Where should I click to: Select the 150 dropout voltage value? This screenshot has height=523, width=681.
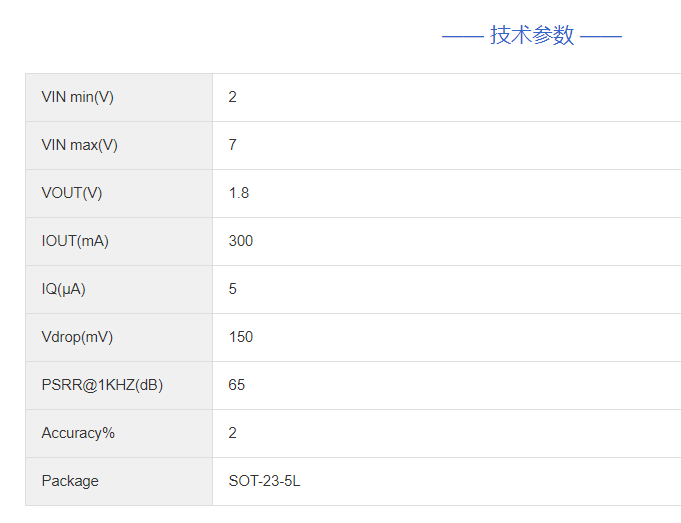[x=241, y=337]
